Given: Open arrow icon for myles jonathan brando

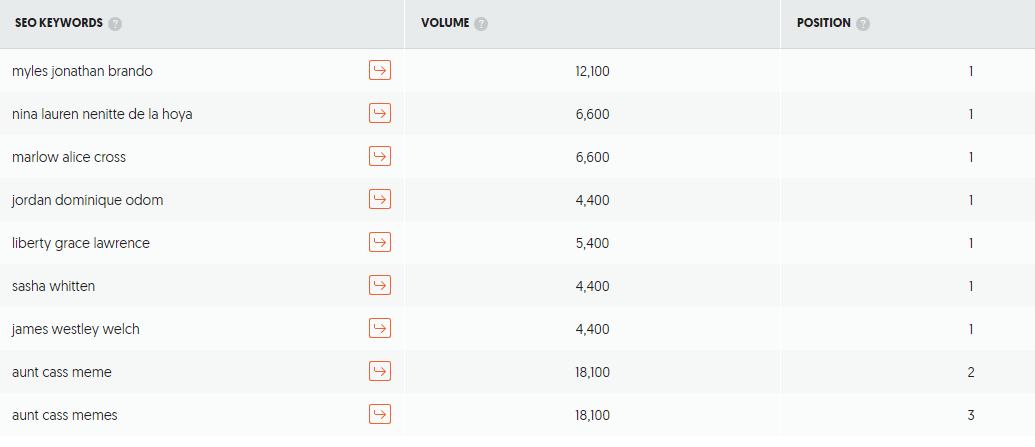Looking at the screenshot, I should (x=380, y=70).
